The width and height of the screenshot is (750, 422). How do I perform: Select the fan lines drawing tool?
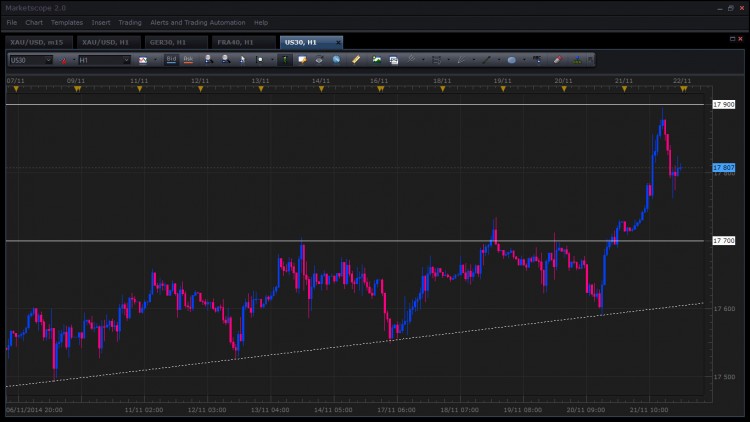pyautogui.click(x=461, y=60)
